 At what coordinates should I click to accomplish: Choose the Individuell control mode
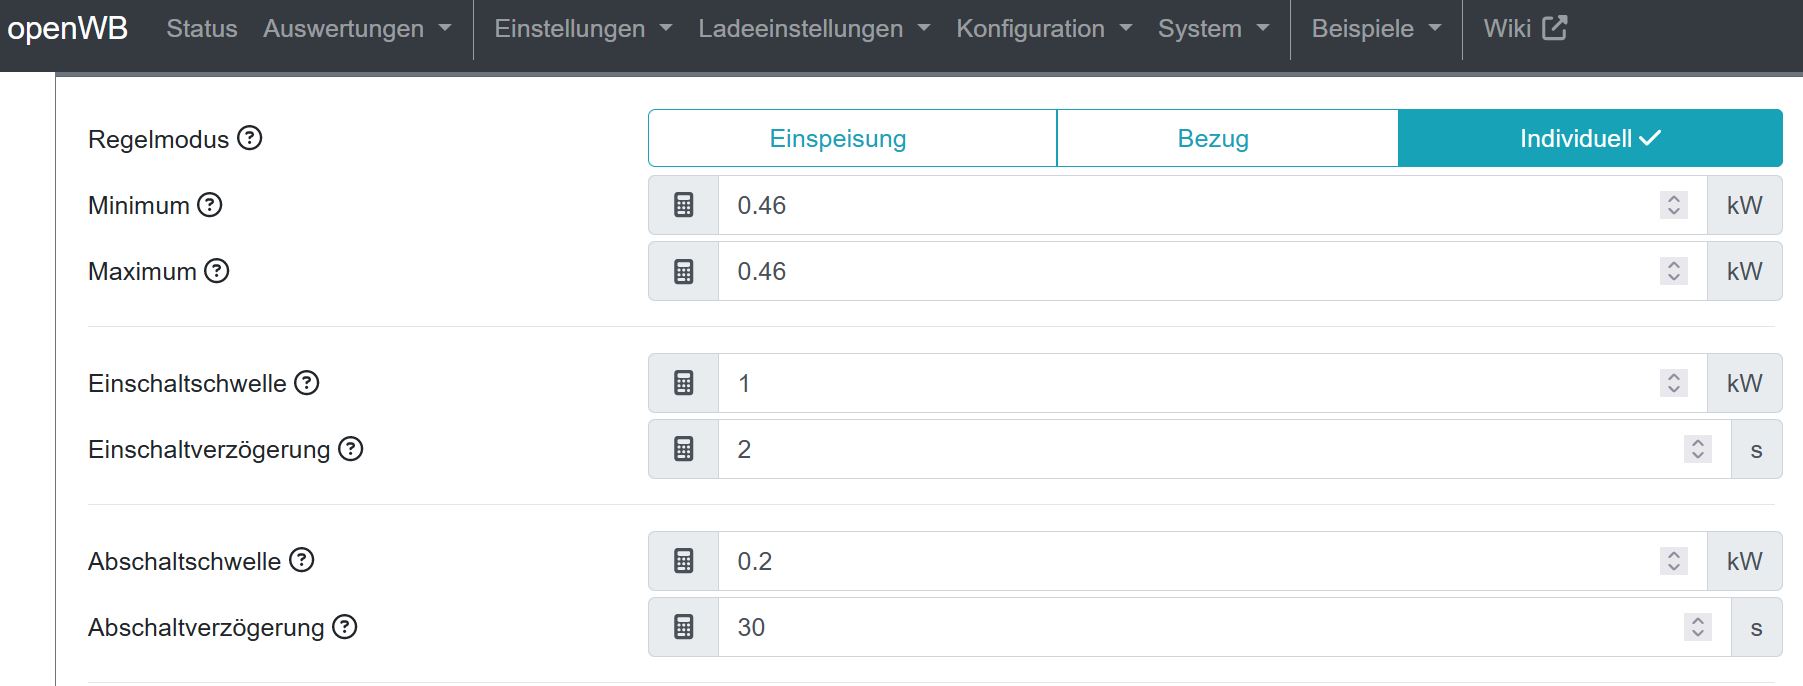tap(1590, 138)
